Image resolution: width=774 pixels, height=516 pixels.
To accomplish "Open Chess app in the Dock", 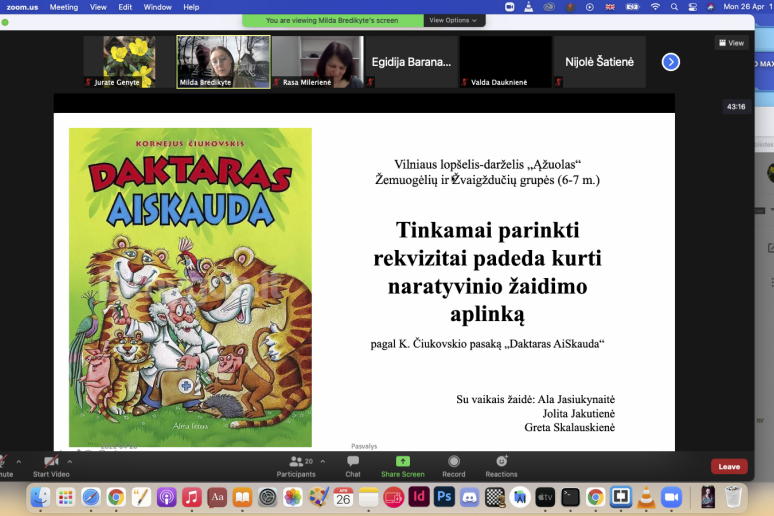I will coord(495,497).
